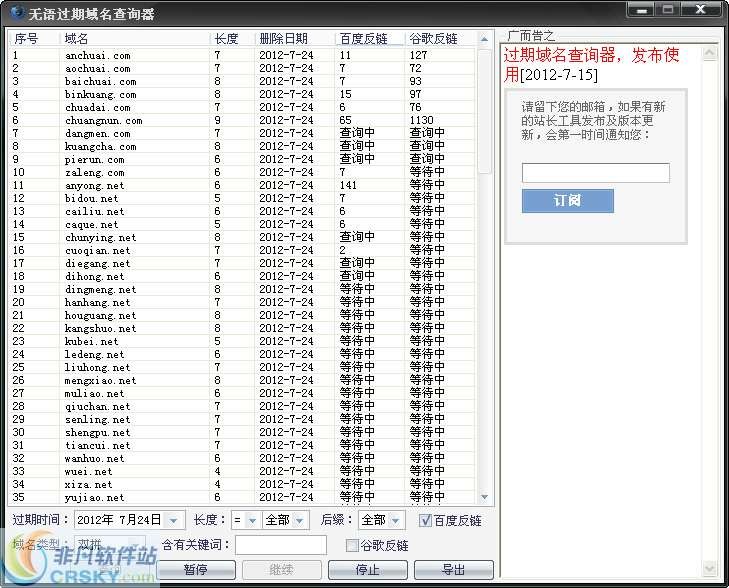
Task: Open the 域名类型 dropdown
Action: (x=135, y=544)
